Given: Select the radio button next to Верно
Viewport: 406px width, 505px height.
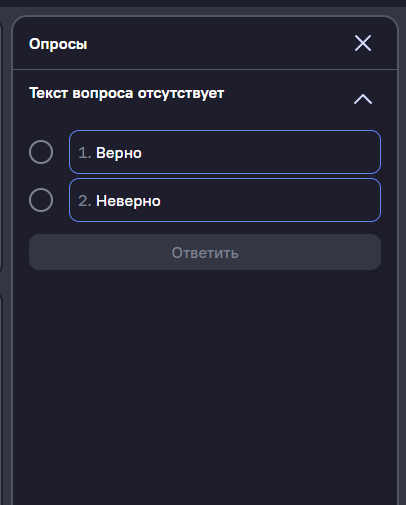Looking at the screenshot, I should point(41,152).
